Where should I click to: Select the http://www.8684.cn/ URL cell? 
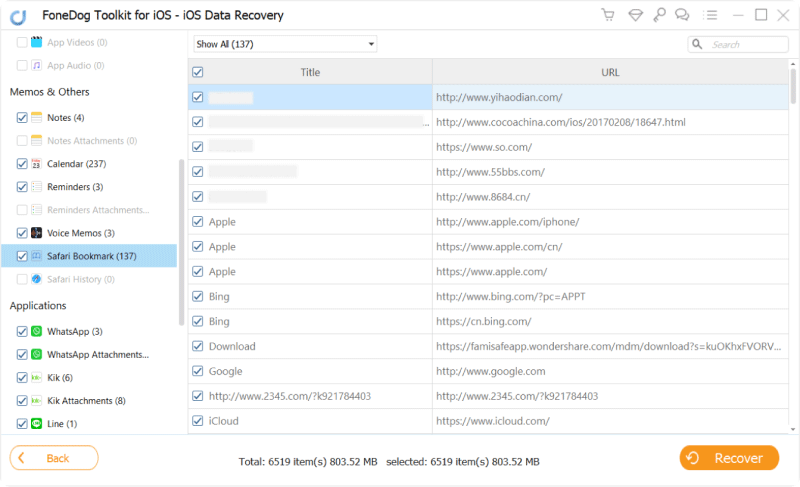pyautogui.click(x=610, y=197)
